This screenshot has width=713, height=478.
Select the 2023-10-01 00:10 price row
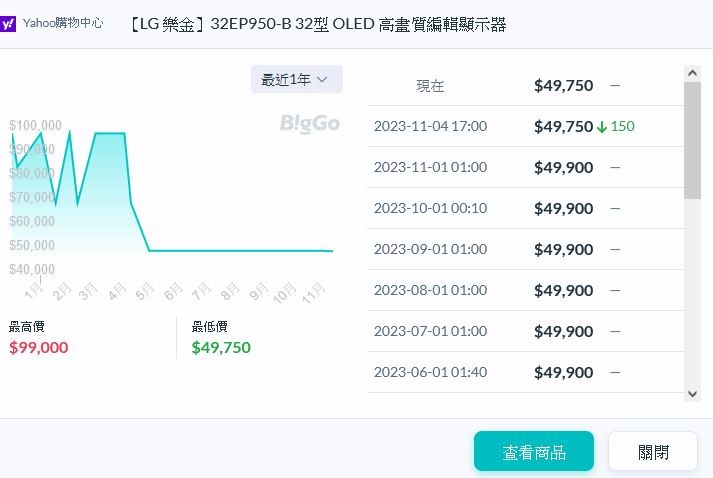point(525,208)
